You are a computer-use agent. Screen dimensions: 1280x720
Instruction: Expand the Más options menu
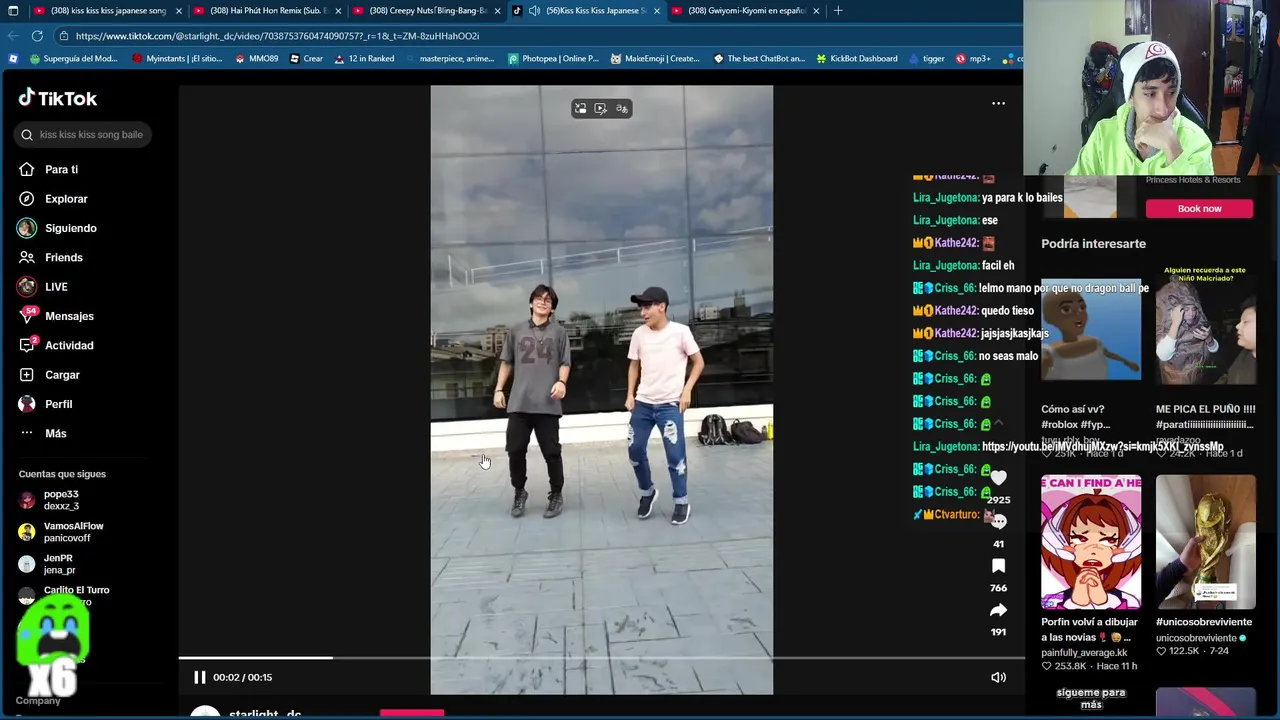coord(55,433)
